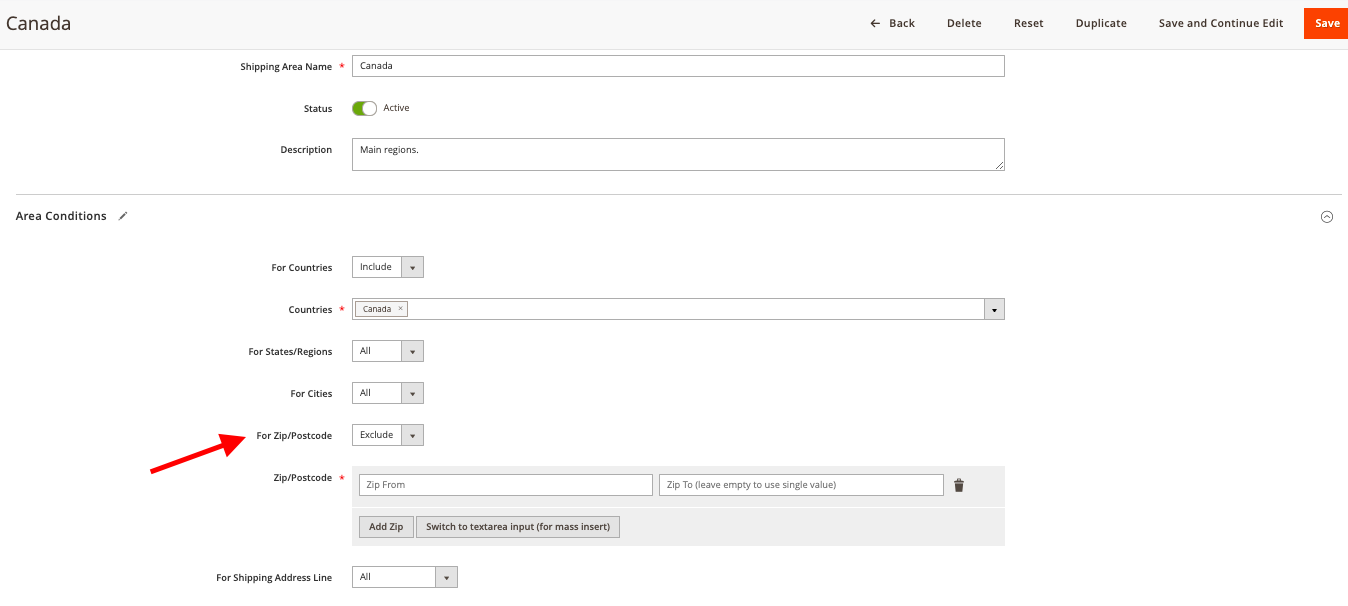Image resolution: width=1348 pixels, height=606 pixels.
Task: Open the For Cities dropdown
Action: [388, 393]
